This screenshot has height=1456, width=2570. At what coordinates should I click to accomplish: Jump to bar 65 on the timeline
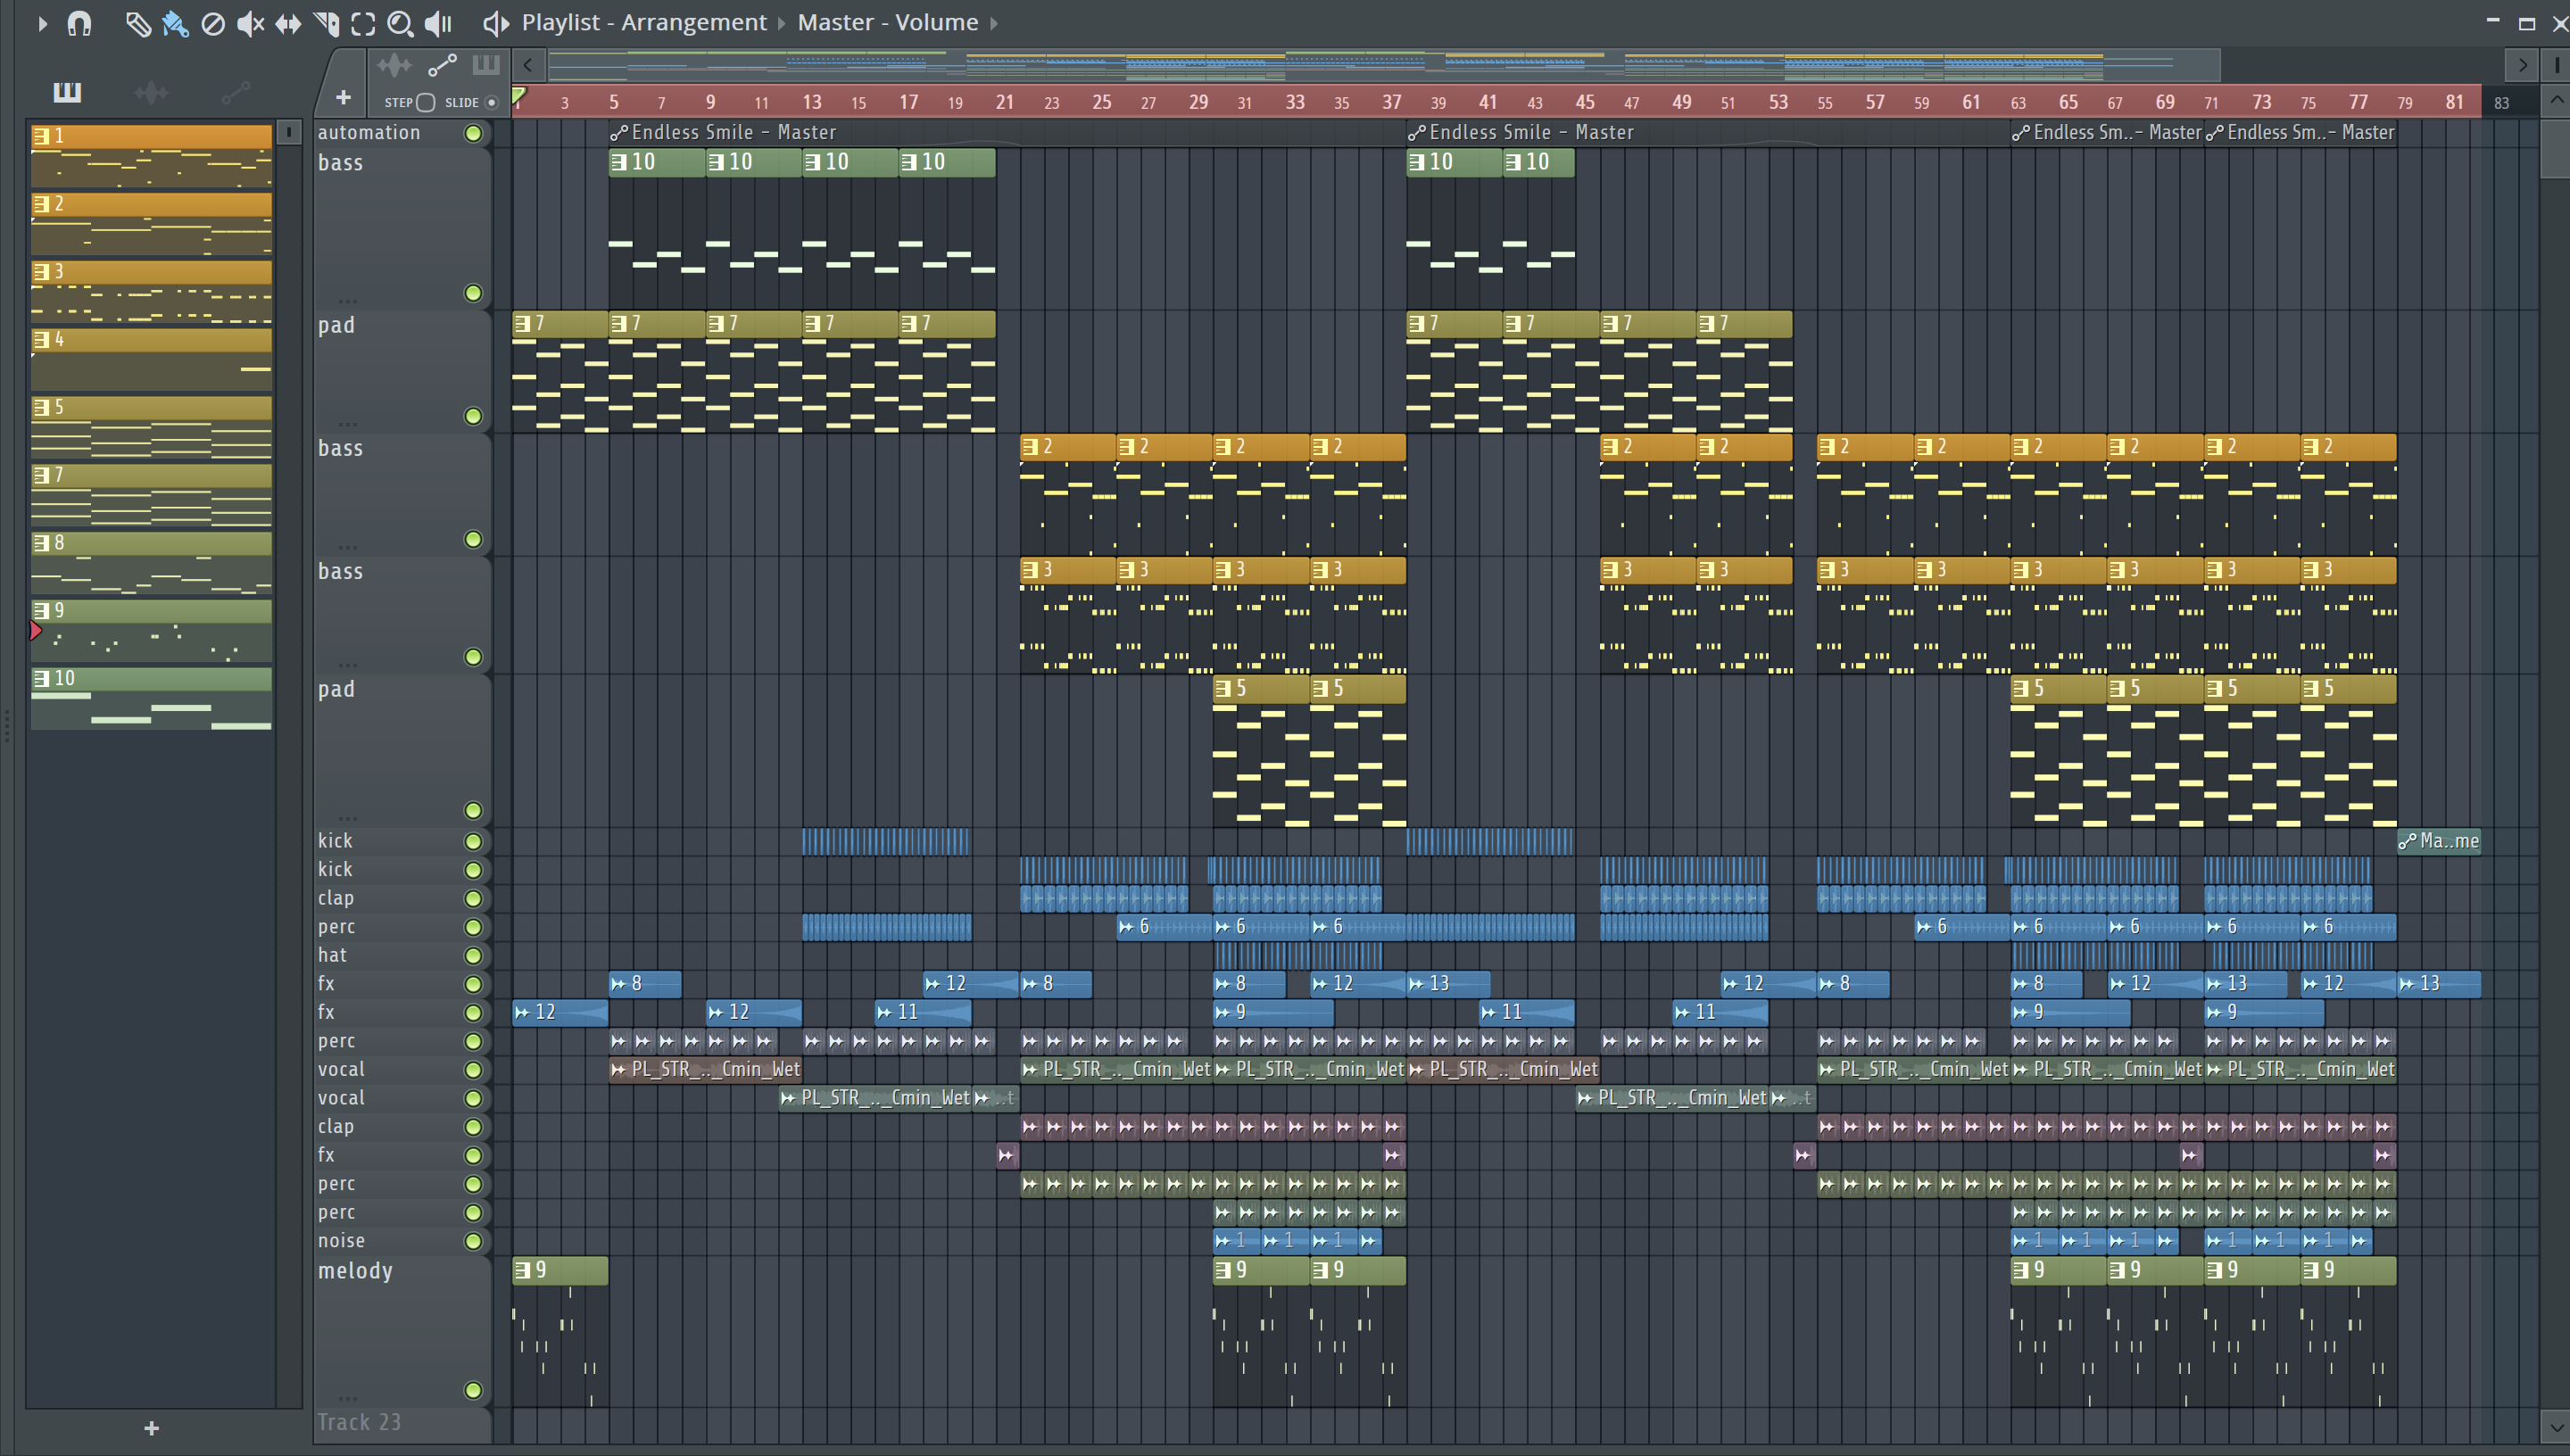pos(2068,102)
